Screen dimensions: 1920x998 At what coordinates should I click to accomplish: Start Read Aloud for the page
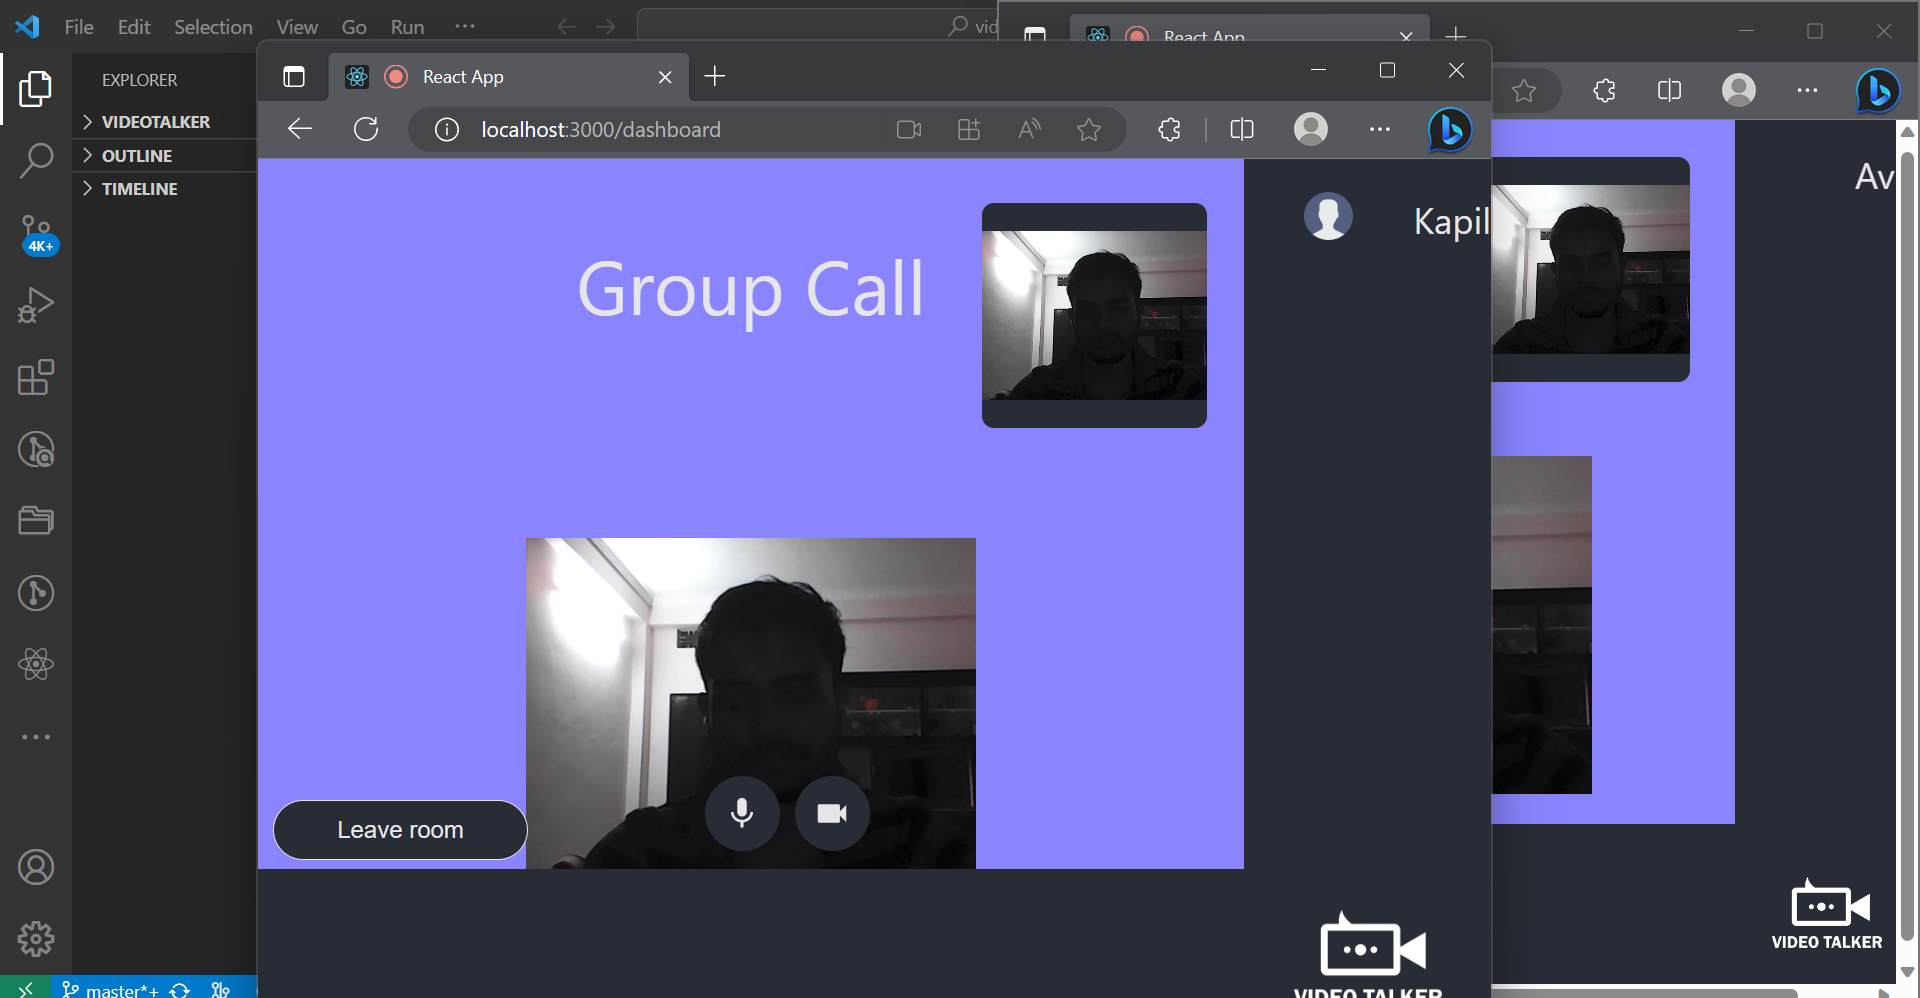(1029, 129)
